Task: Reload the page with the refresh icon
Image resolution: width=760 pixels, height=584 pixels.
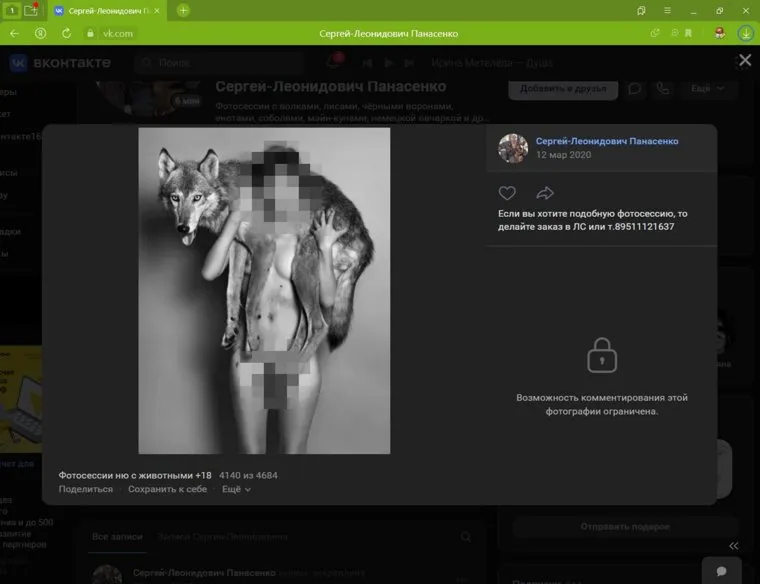Action: (66, 33)
